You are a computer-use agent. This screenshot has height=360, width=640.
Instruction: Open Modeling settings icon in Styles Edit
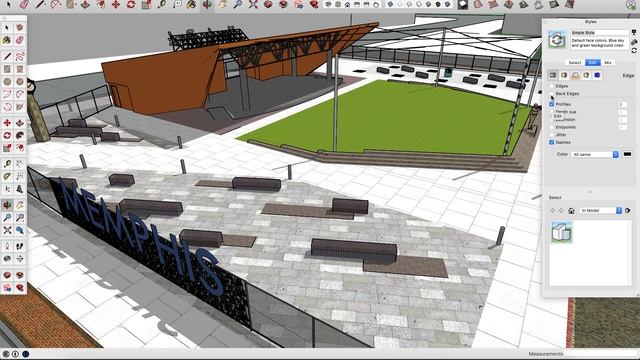597,75
